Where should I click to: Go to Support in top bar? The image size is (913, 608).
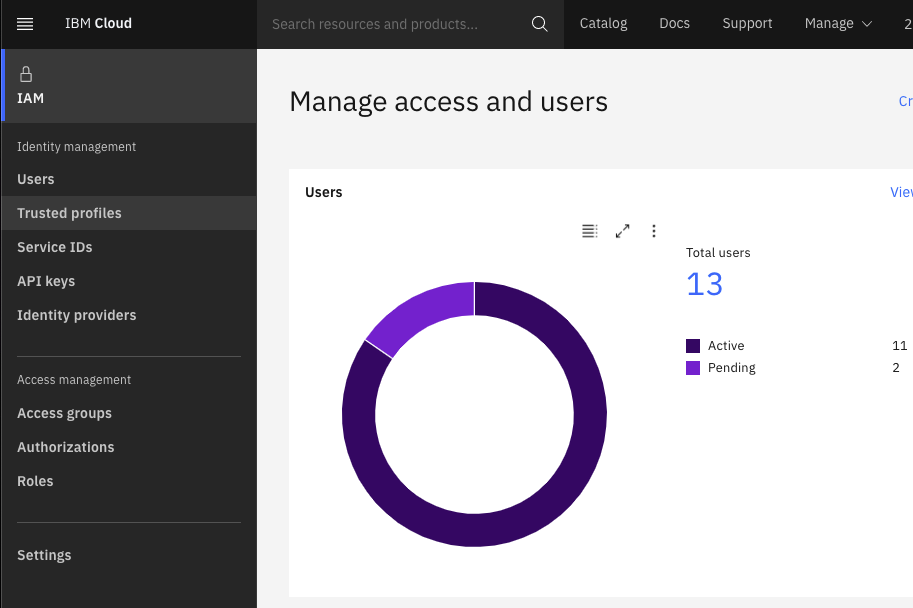[747, 24]
